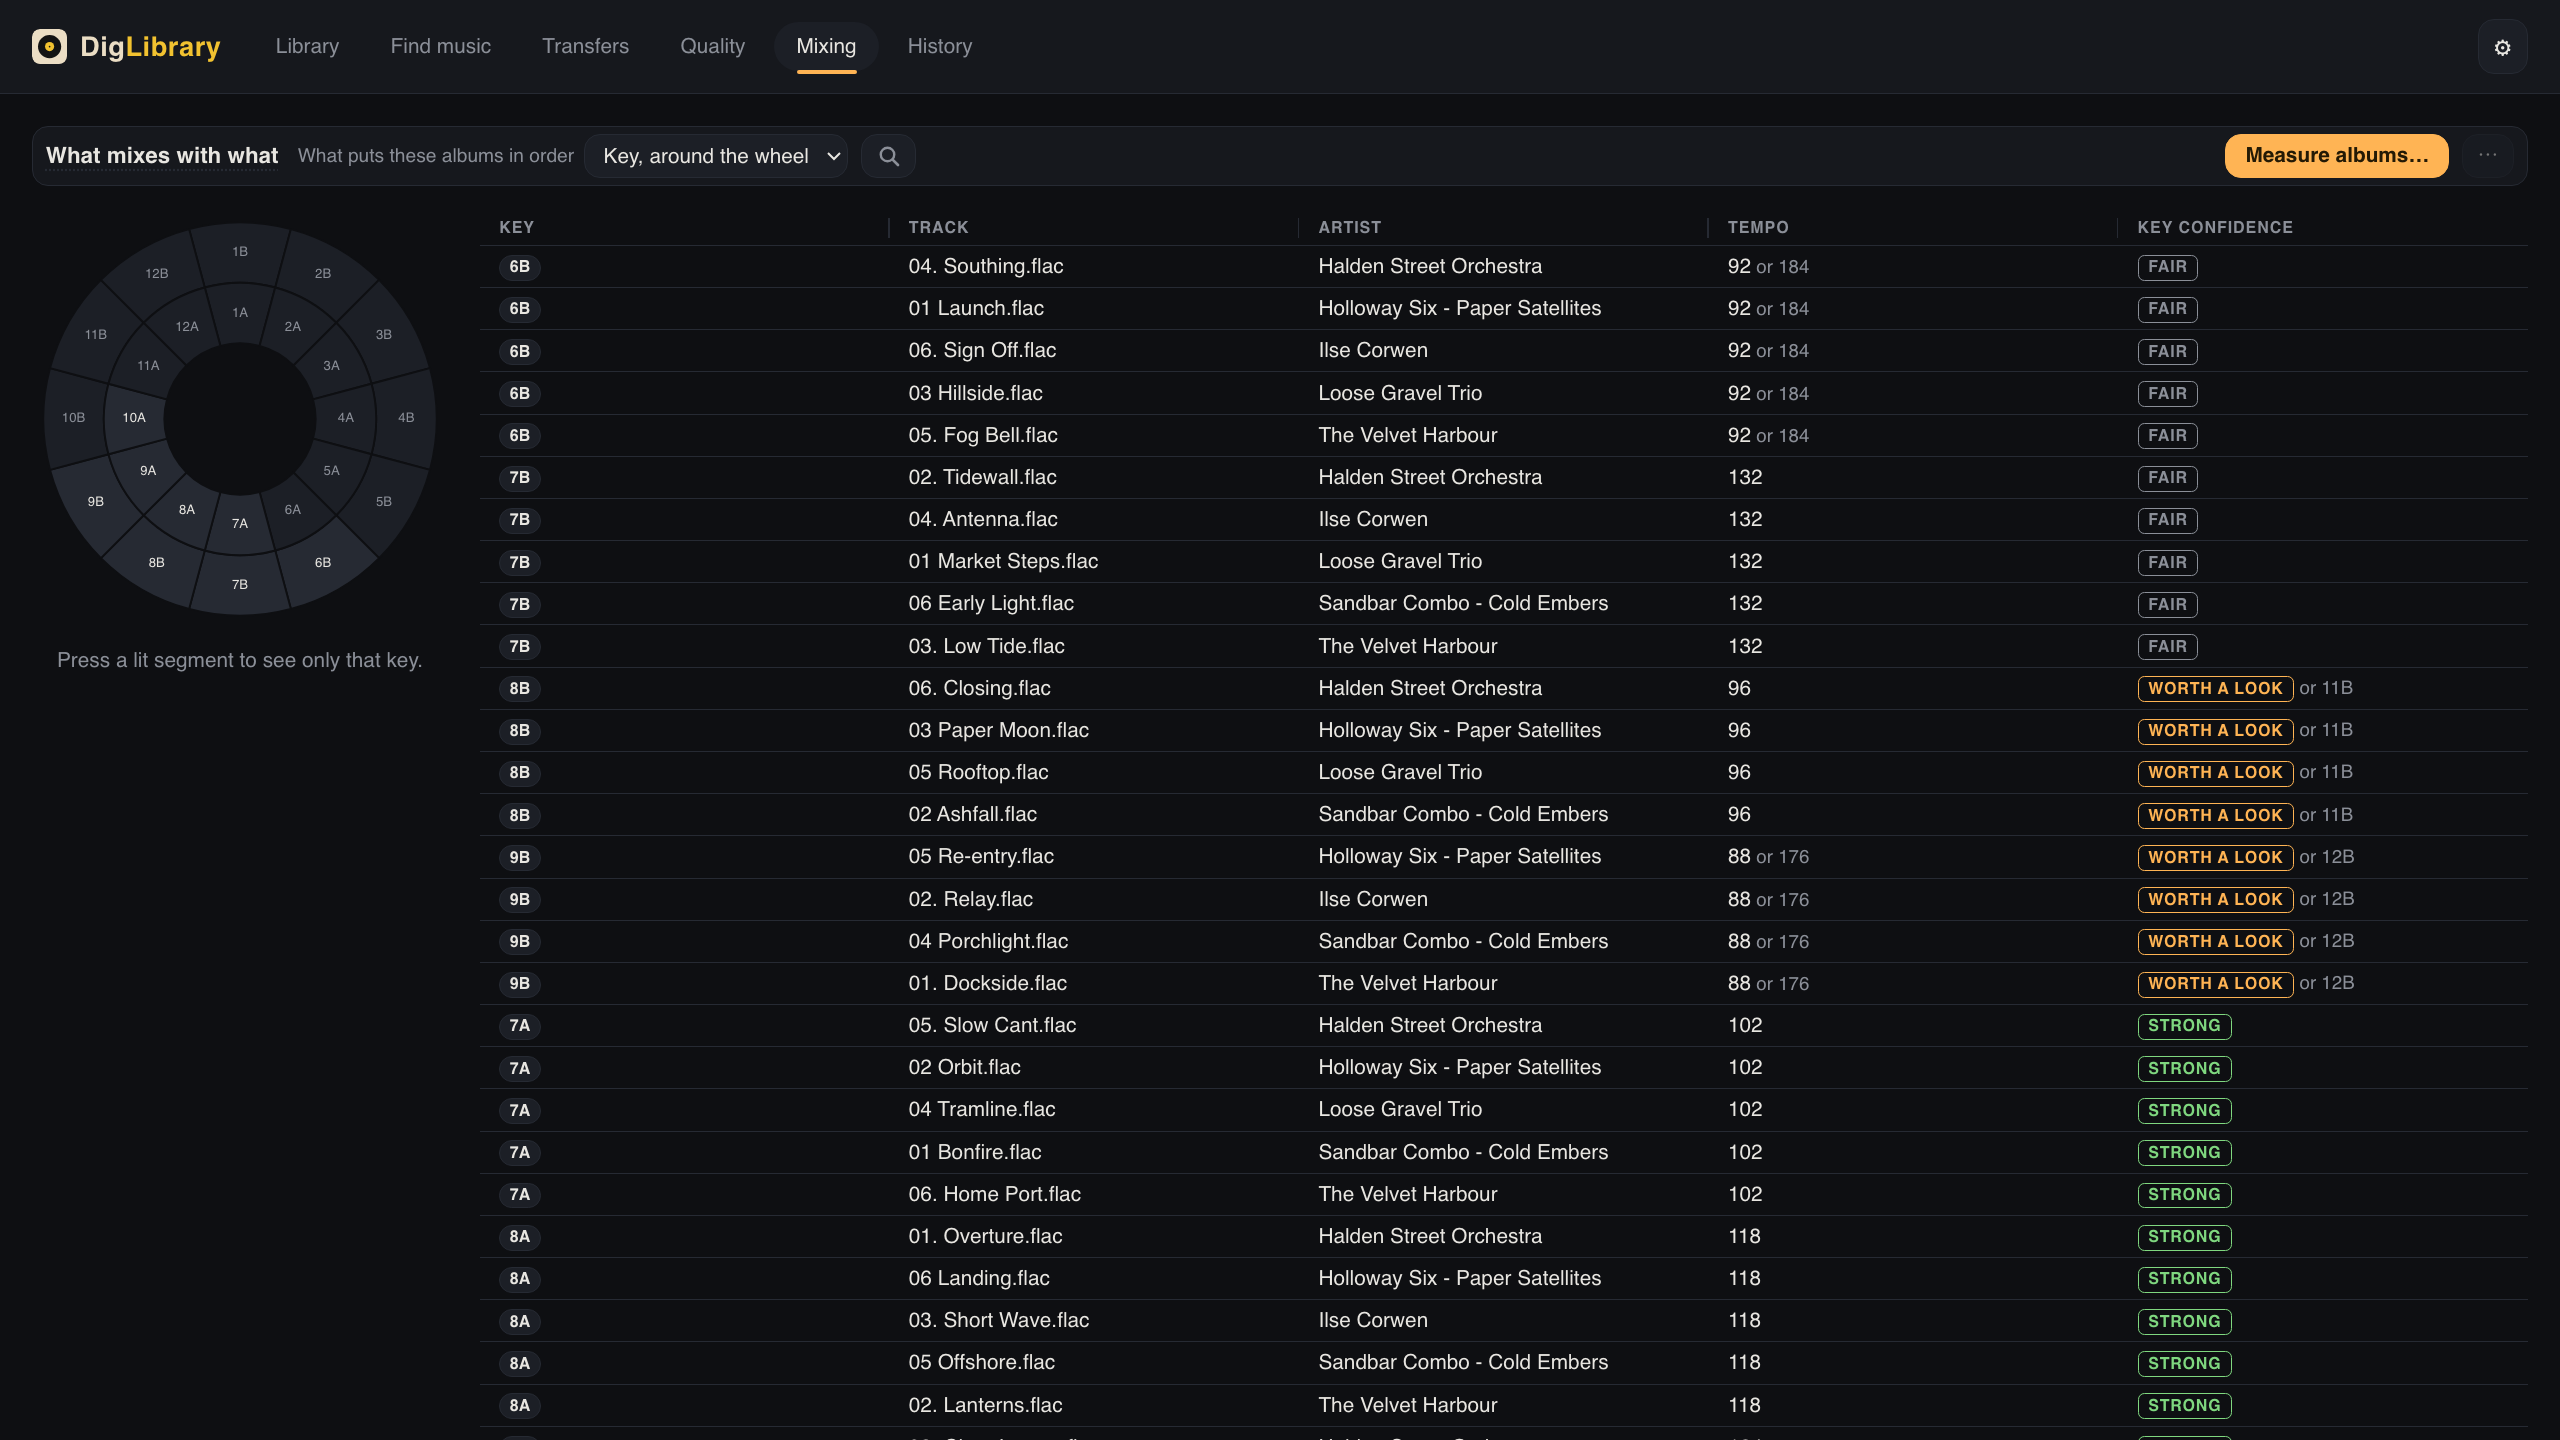Open the Quality tab
The image size is (2560, 1440).
point(712,46)
